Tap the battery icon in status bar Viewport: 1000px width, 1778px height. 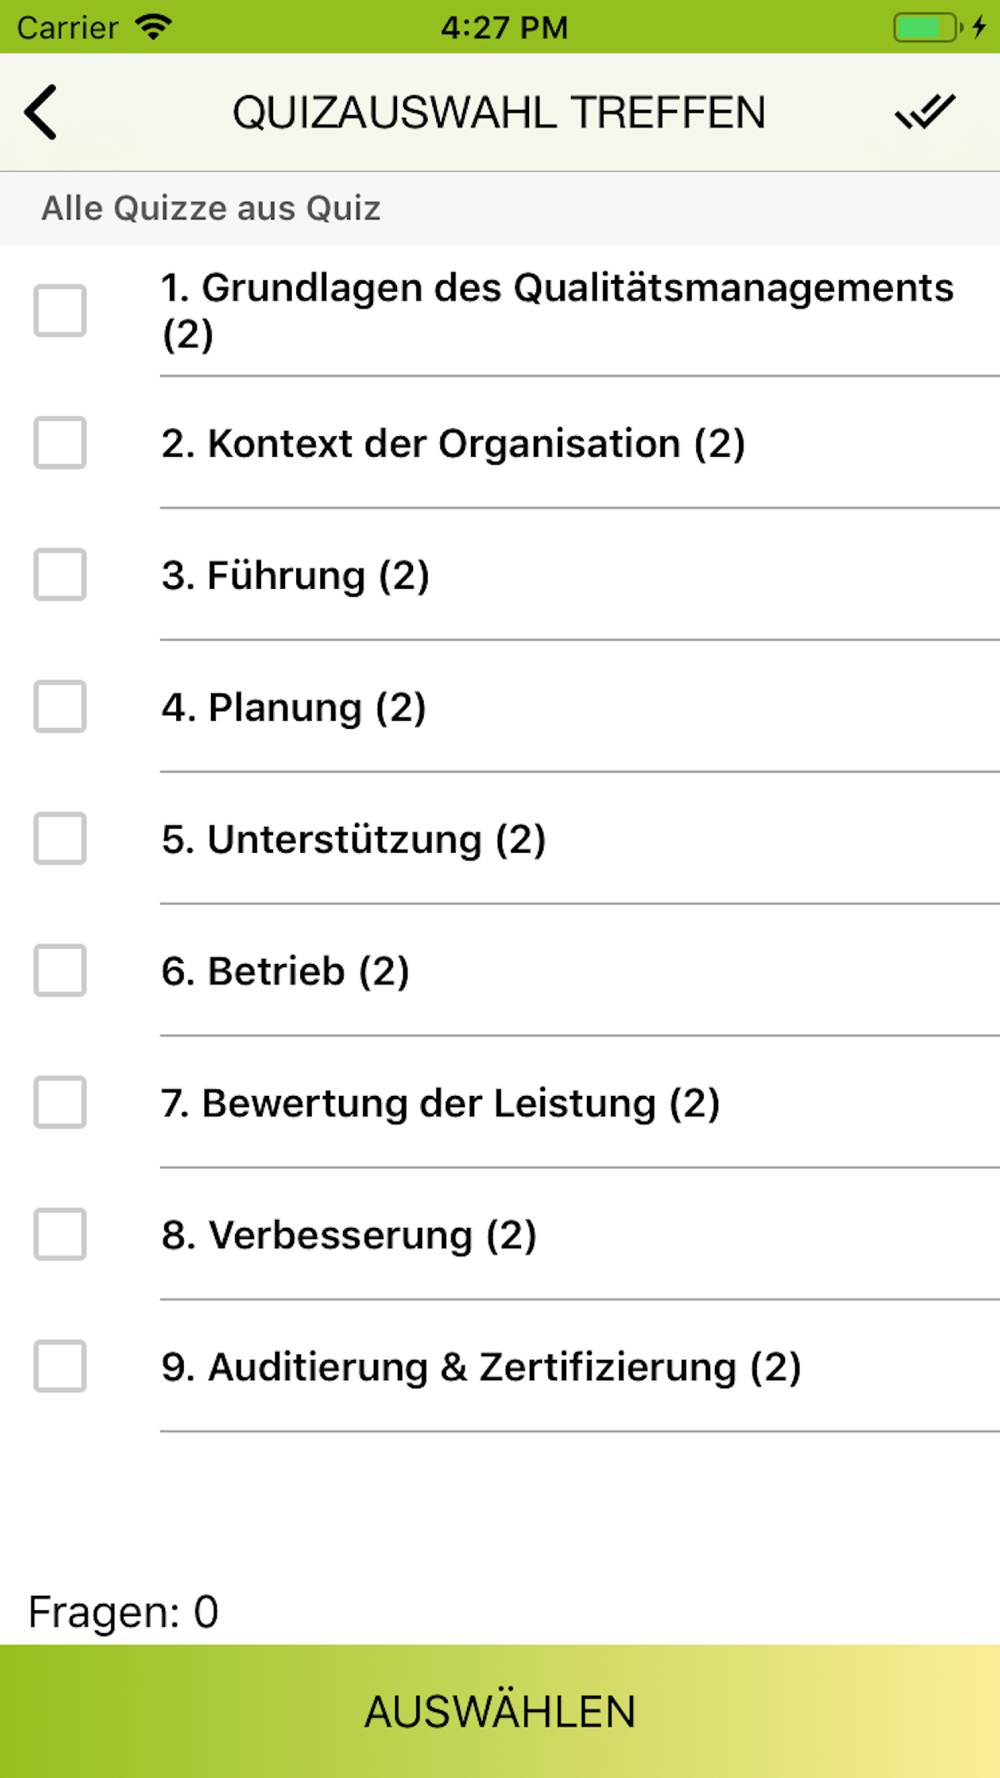coord(927,27)
